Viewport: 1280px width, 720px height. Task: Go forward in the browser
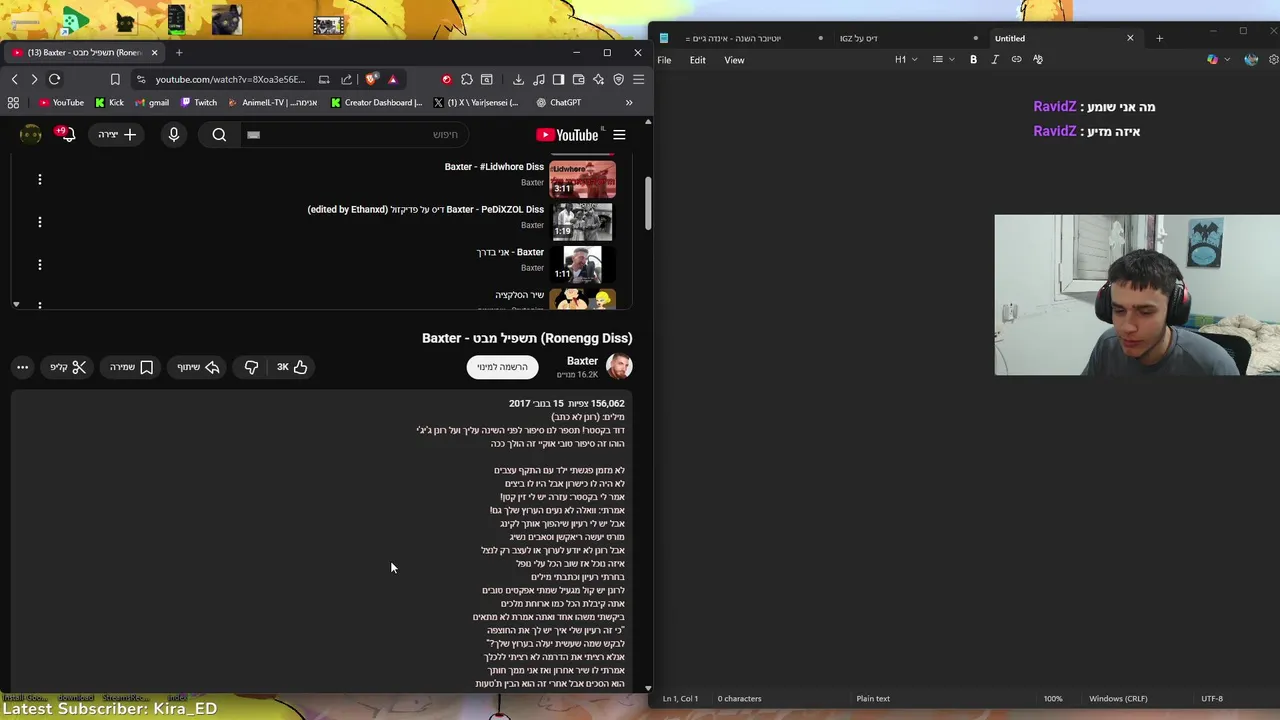[x=34, y=79]
